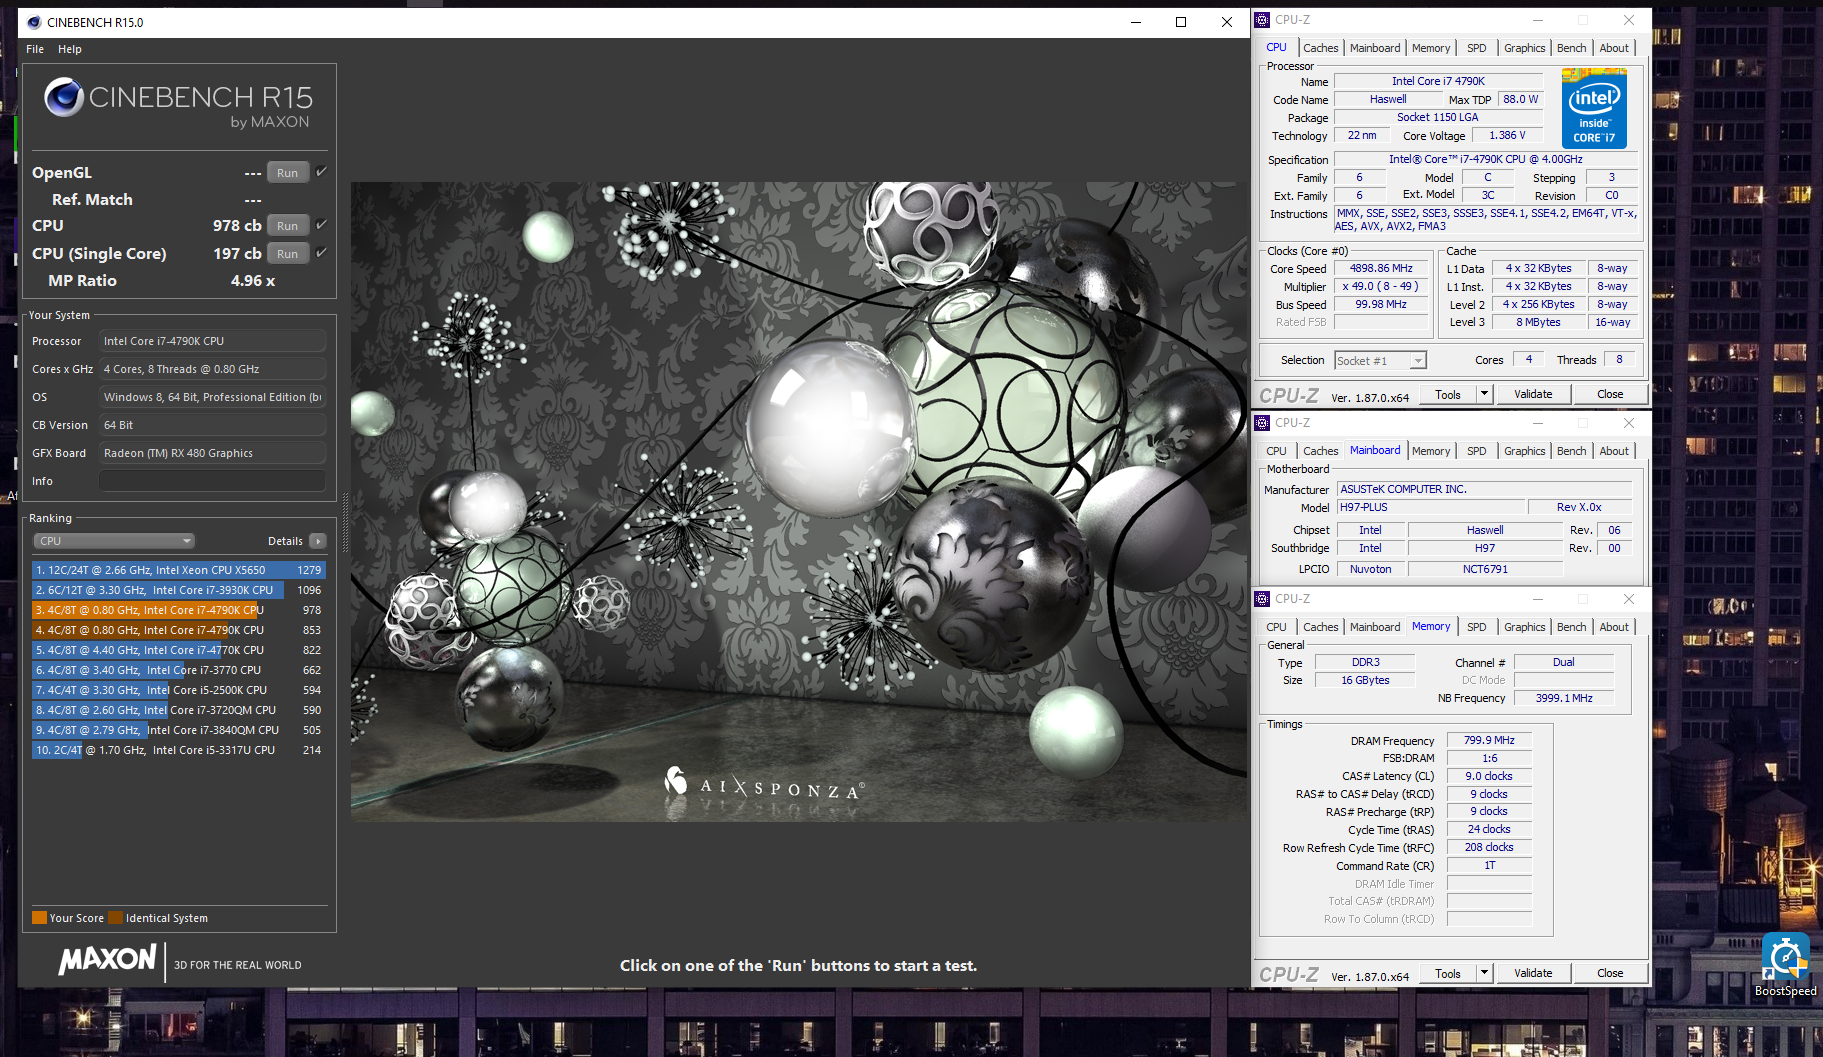Click the OS field Windows 8, 64 Bit
The image size is (1823, 1057).
(x=212, y=397)
